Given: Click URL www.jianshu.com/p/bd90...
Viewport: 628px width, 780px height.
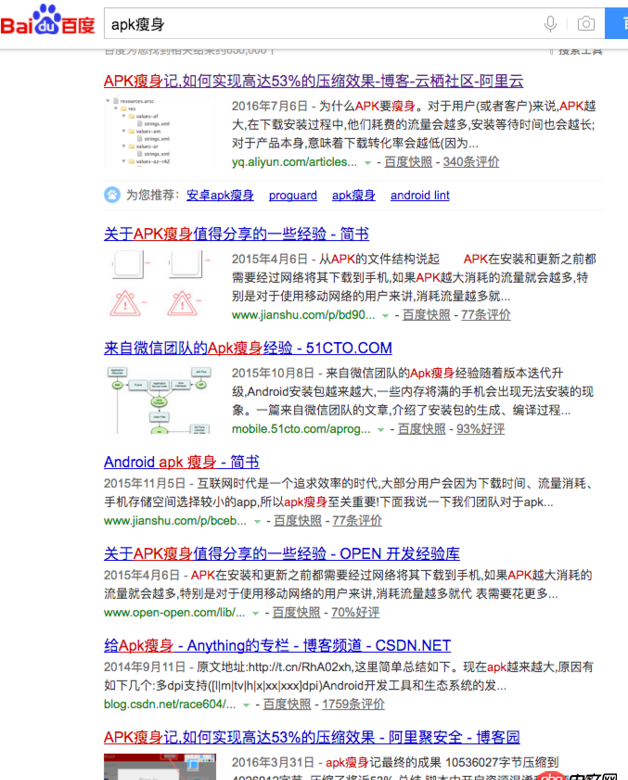Looking at the screenshot, I should tap(304, 314).
